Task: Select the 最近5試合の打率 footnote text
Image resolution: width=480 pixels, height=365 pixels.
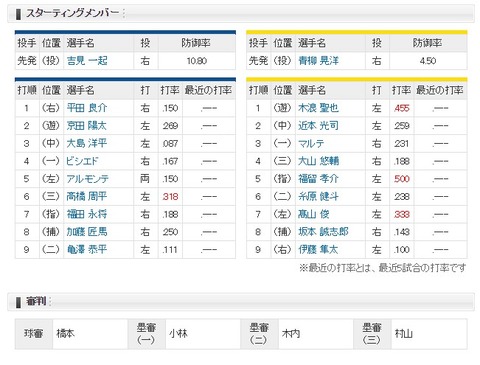Action: pyautogui.click(x=382, y=268)
